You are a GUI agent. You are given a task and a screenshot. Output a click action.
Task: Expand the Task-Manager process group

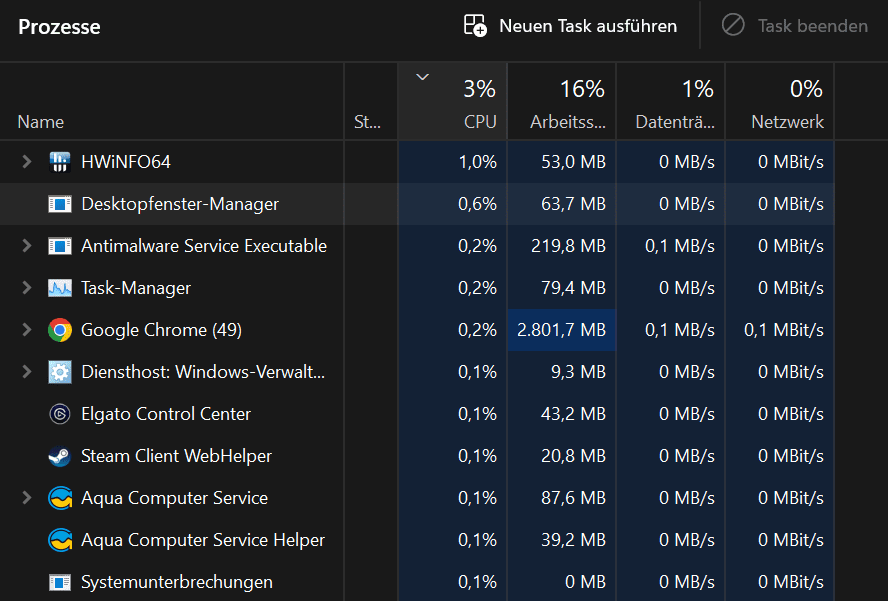27,288
